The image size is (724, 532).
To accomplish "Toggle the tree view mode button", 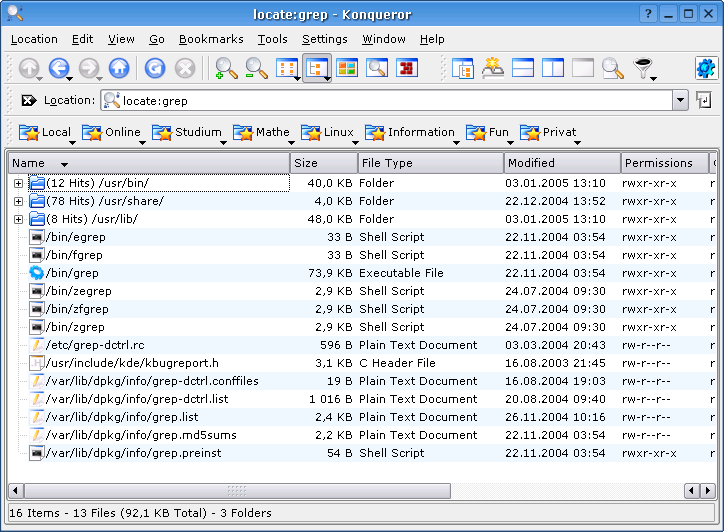I will pyautogui.click(x=317, y=68).
